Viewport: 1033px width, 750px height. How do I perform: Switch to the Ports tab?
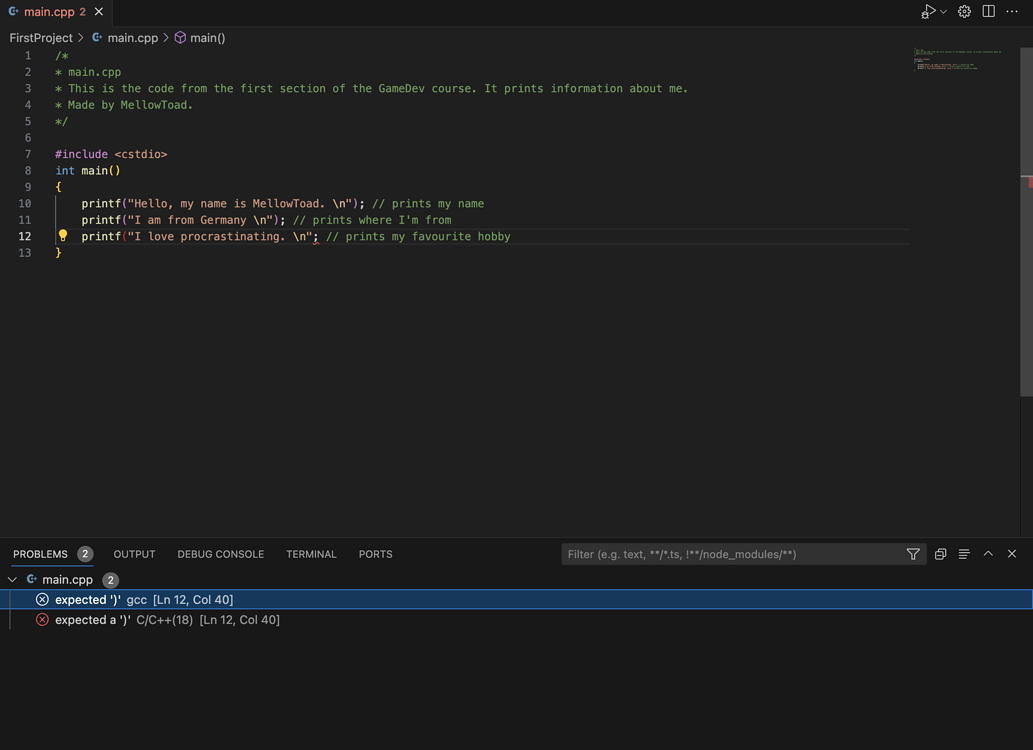pos(376,554)
